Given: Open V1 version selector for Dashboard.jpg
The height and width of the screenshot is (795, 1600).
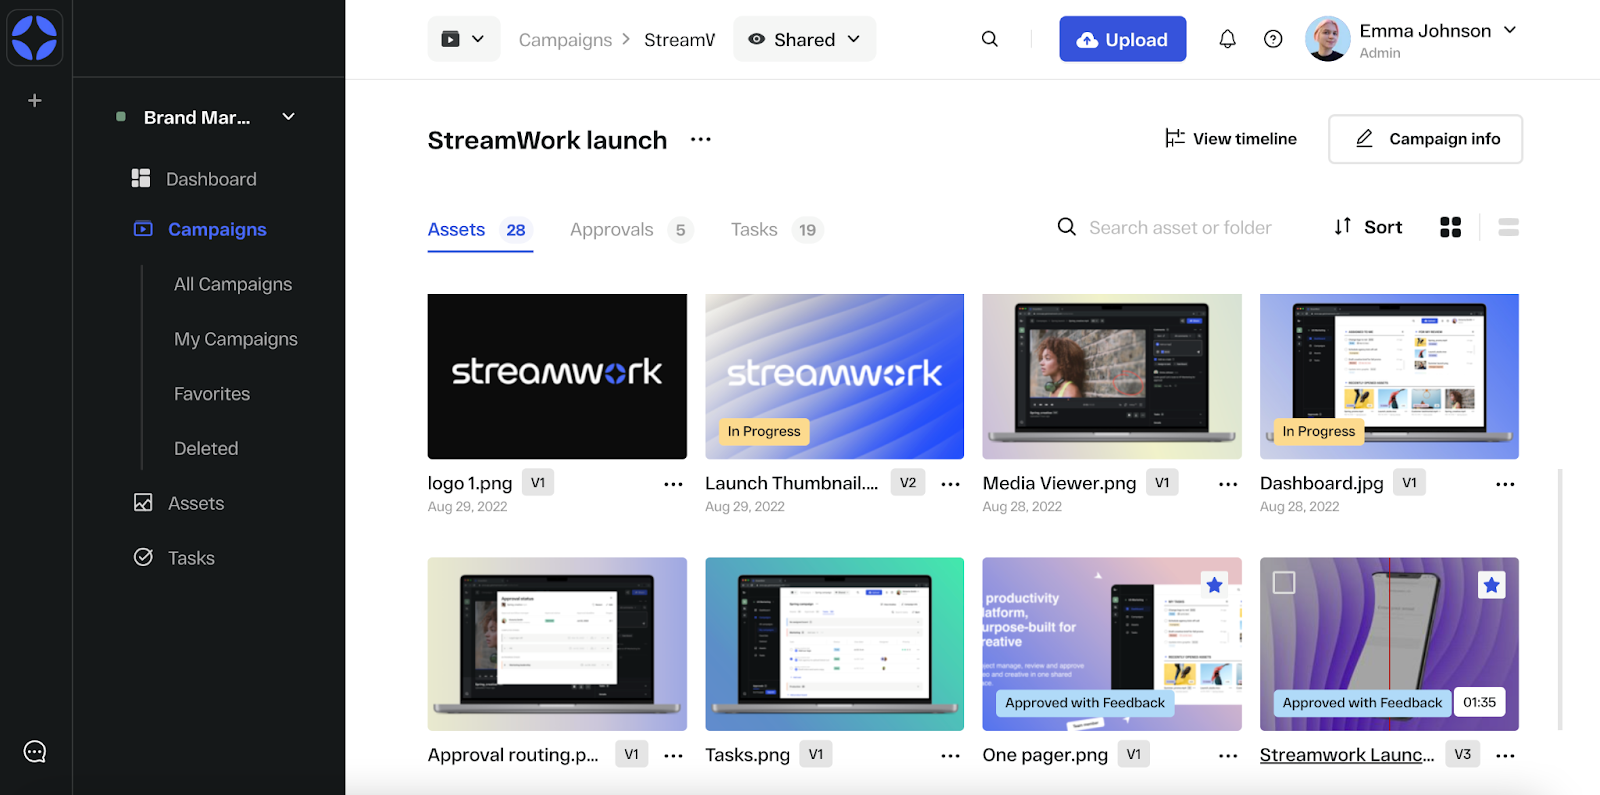Looking at the screenshot, I should [1409, 483].
